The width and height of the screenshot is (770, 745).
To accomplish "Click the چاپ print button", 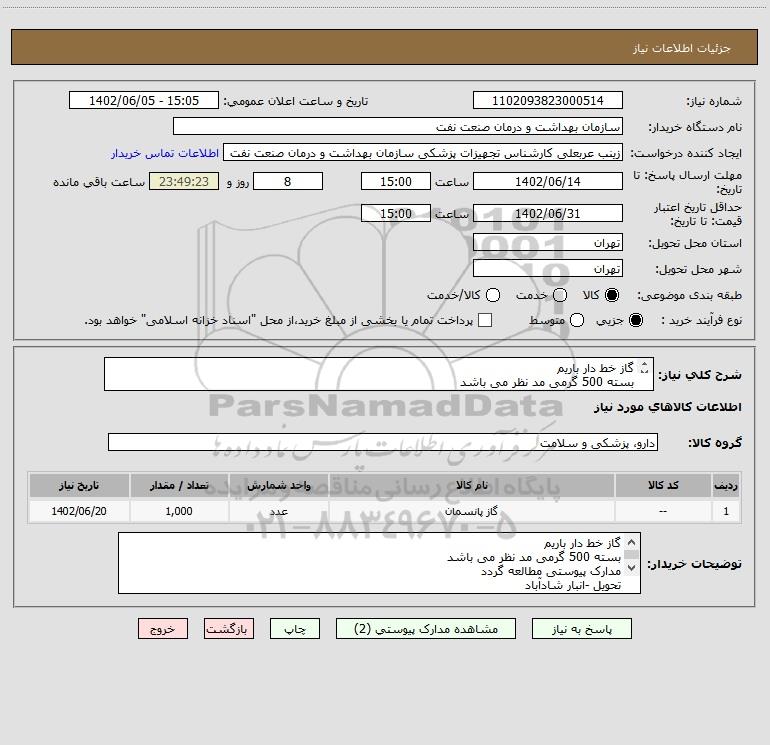I will pyautogui.click(x=295, y=629).
